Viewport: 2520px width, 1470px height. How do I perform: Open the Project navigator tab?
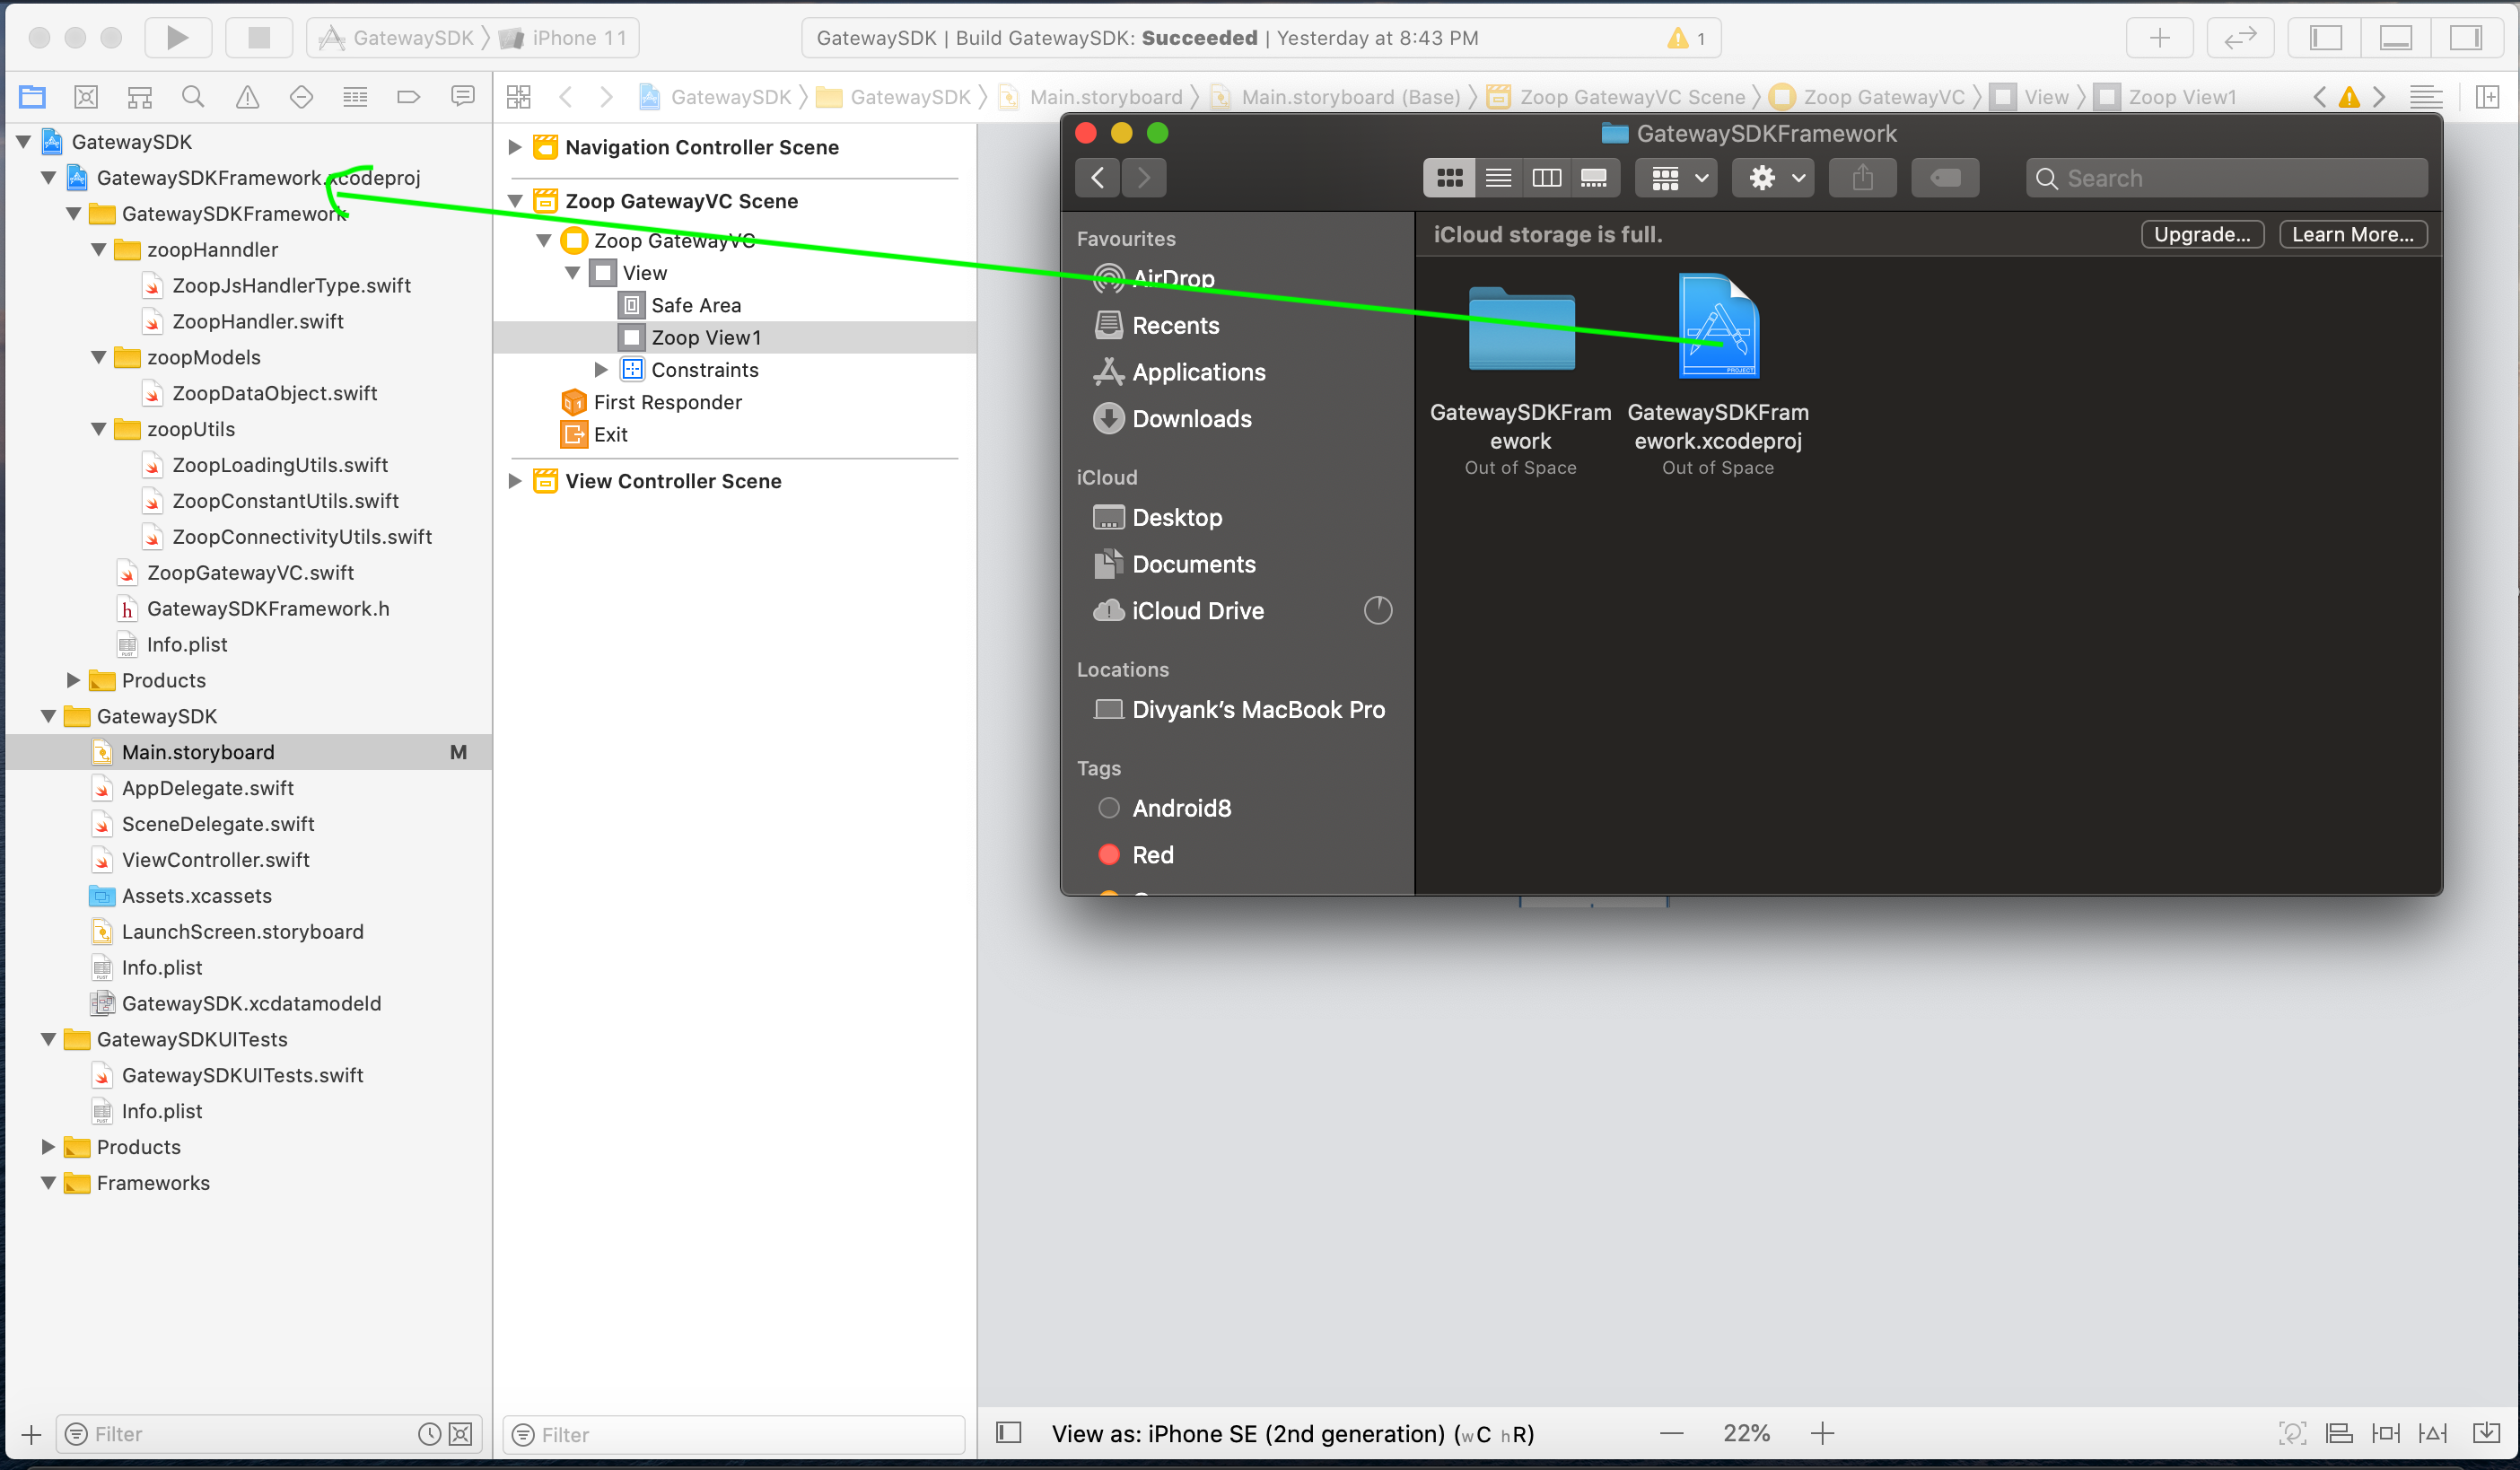coord(32,97)
